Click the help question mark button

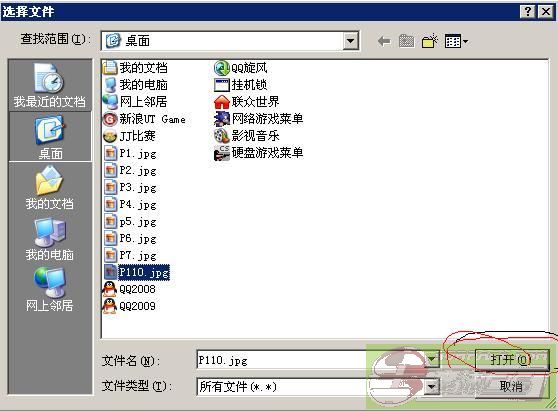click(528, 12)
